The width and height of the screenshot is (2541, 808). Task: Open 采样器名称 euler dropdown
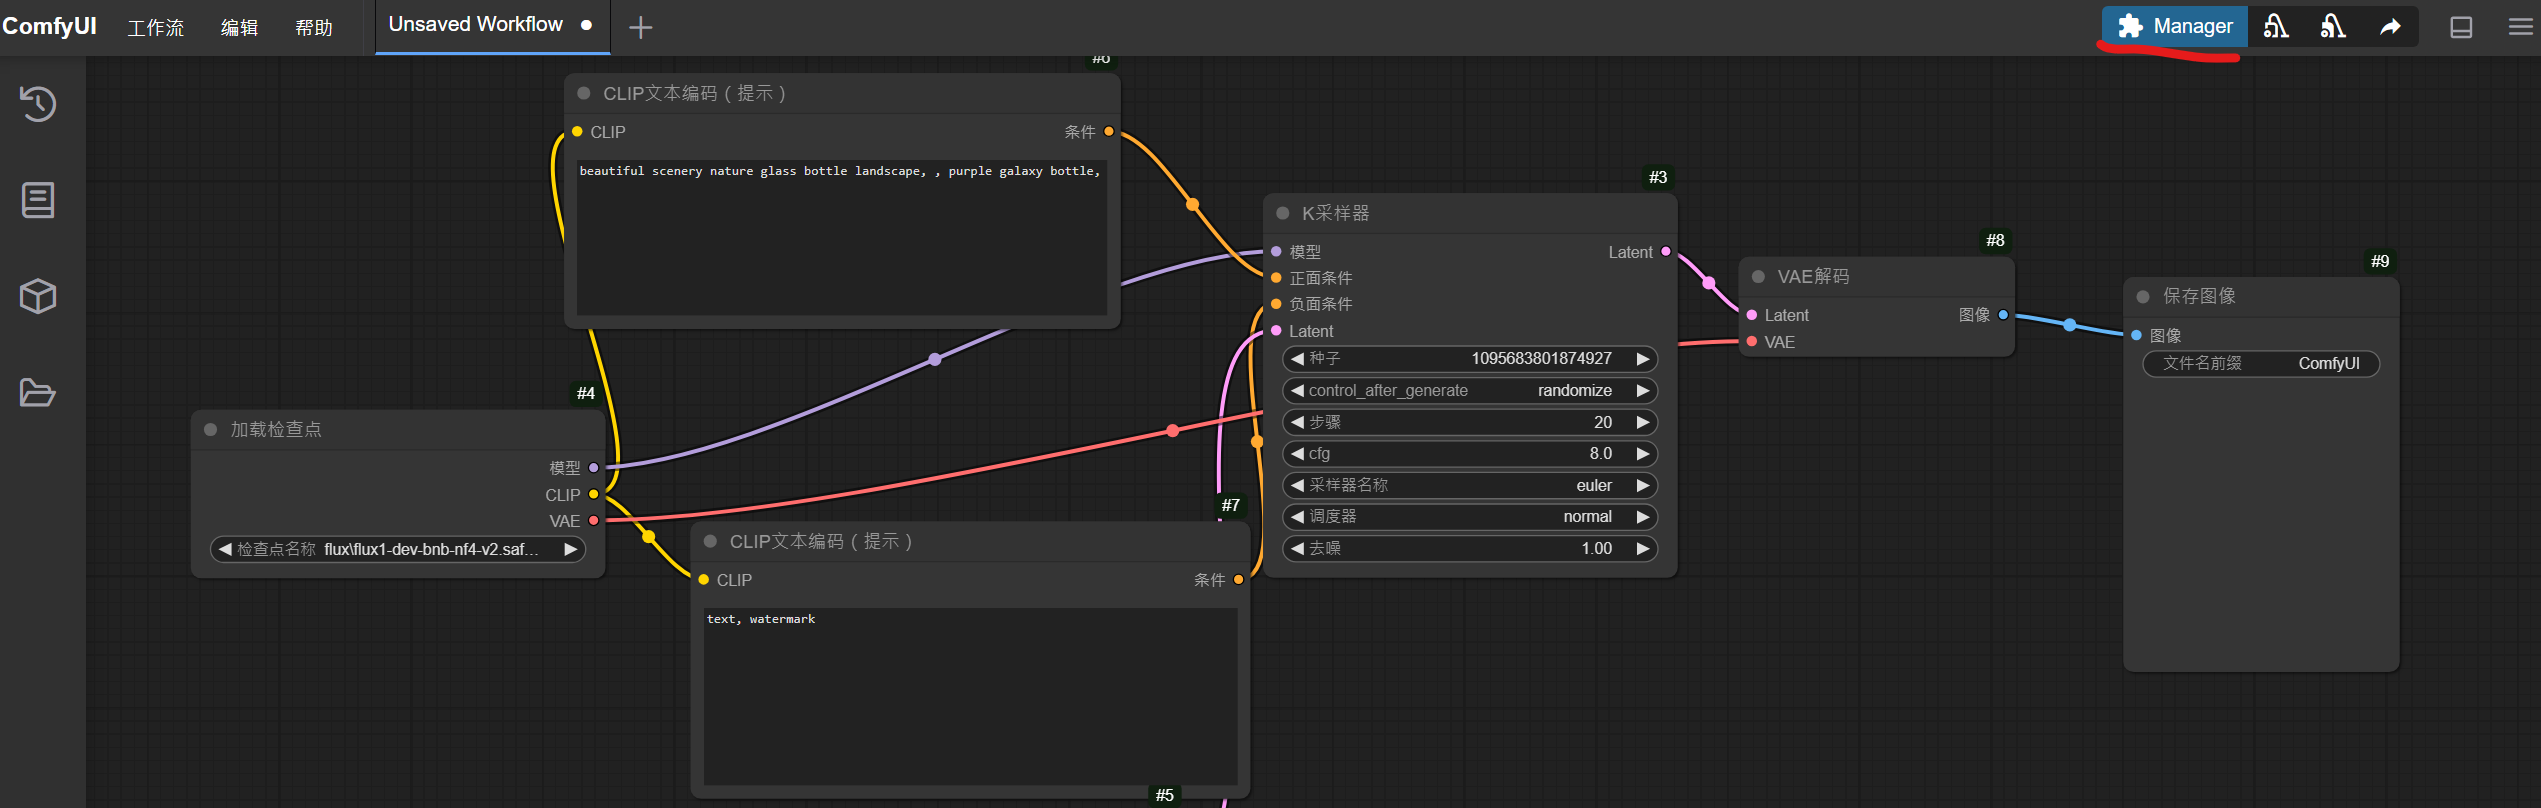tap(1470, 485)
